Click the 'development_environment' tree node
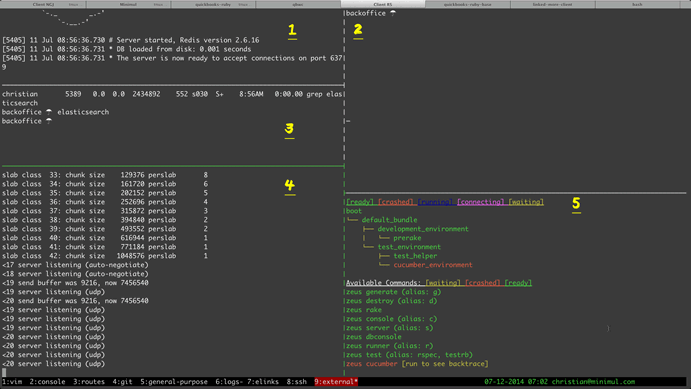 423,229
